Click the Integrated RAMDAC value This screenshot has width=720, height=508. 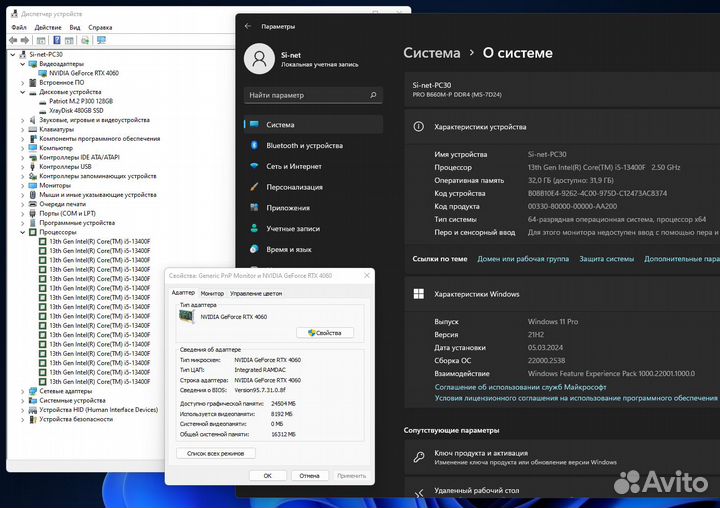click(x=260, y=370)
